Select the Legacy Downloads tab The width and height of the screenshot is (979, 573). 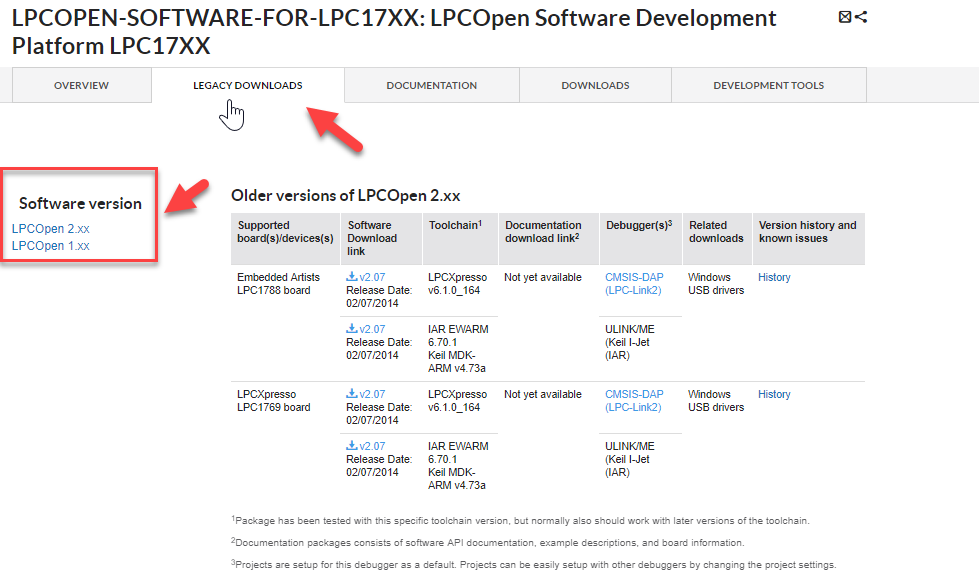[x=248, y=85]
